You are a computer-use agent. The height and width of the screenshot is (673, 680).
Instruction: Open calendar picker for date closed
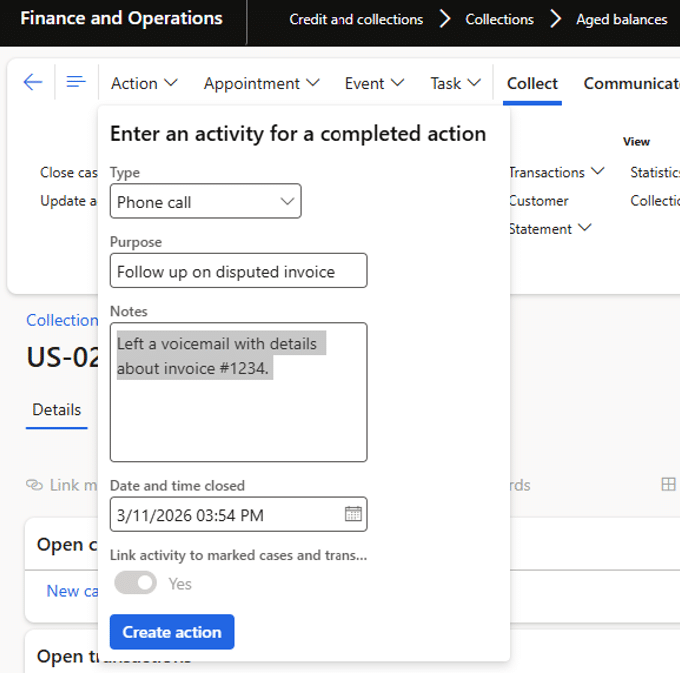tap(353, 514)
